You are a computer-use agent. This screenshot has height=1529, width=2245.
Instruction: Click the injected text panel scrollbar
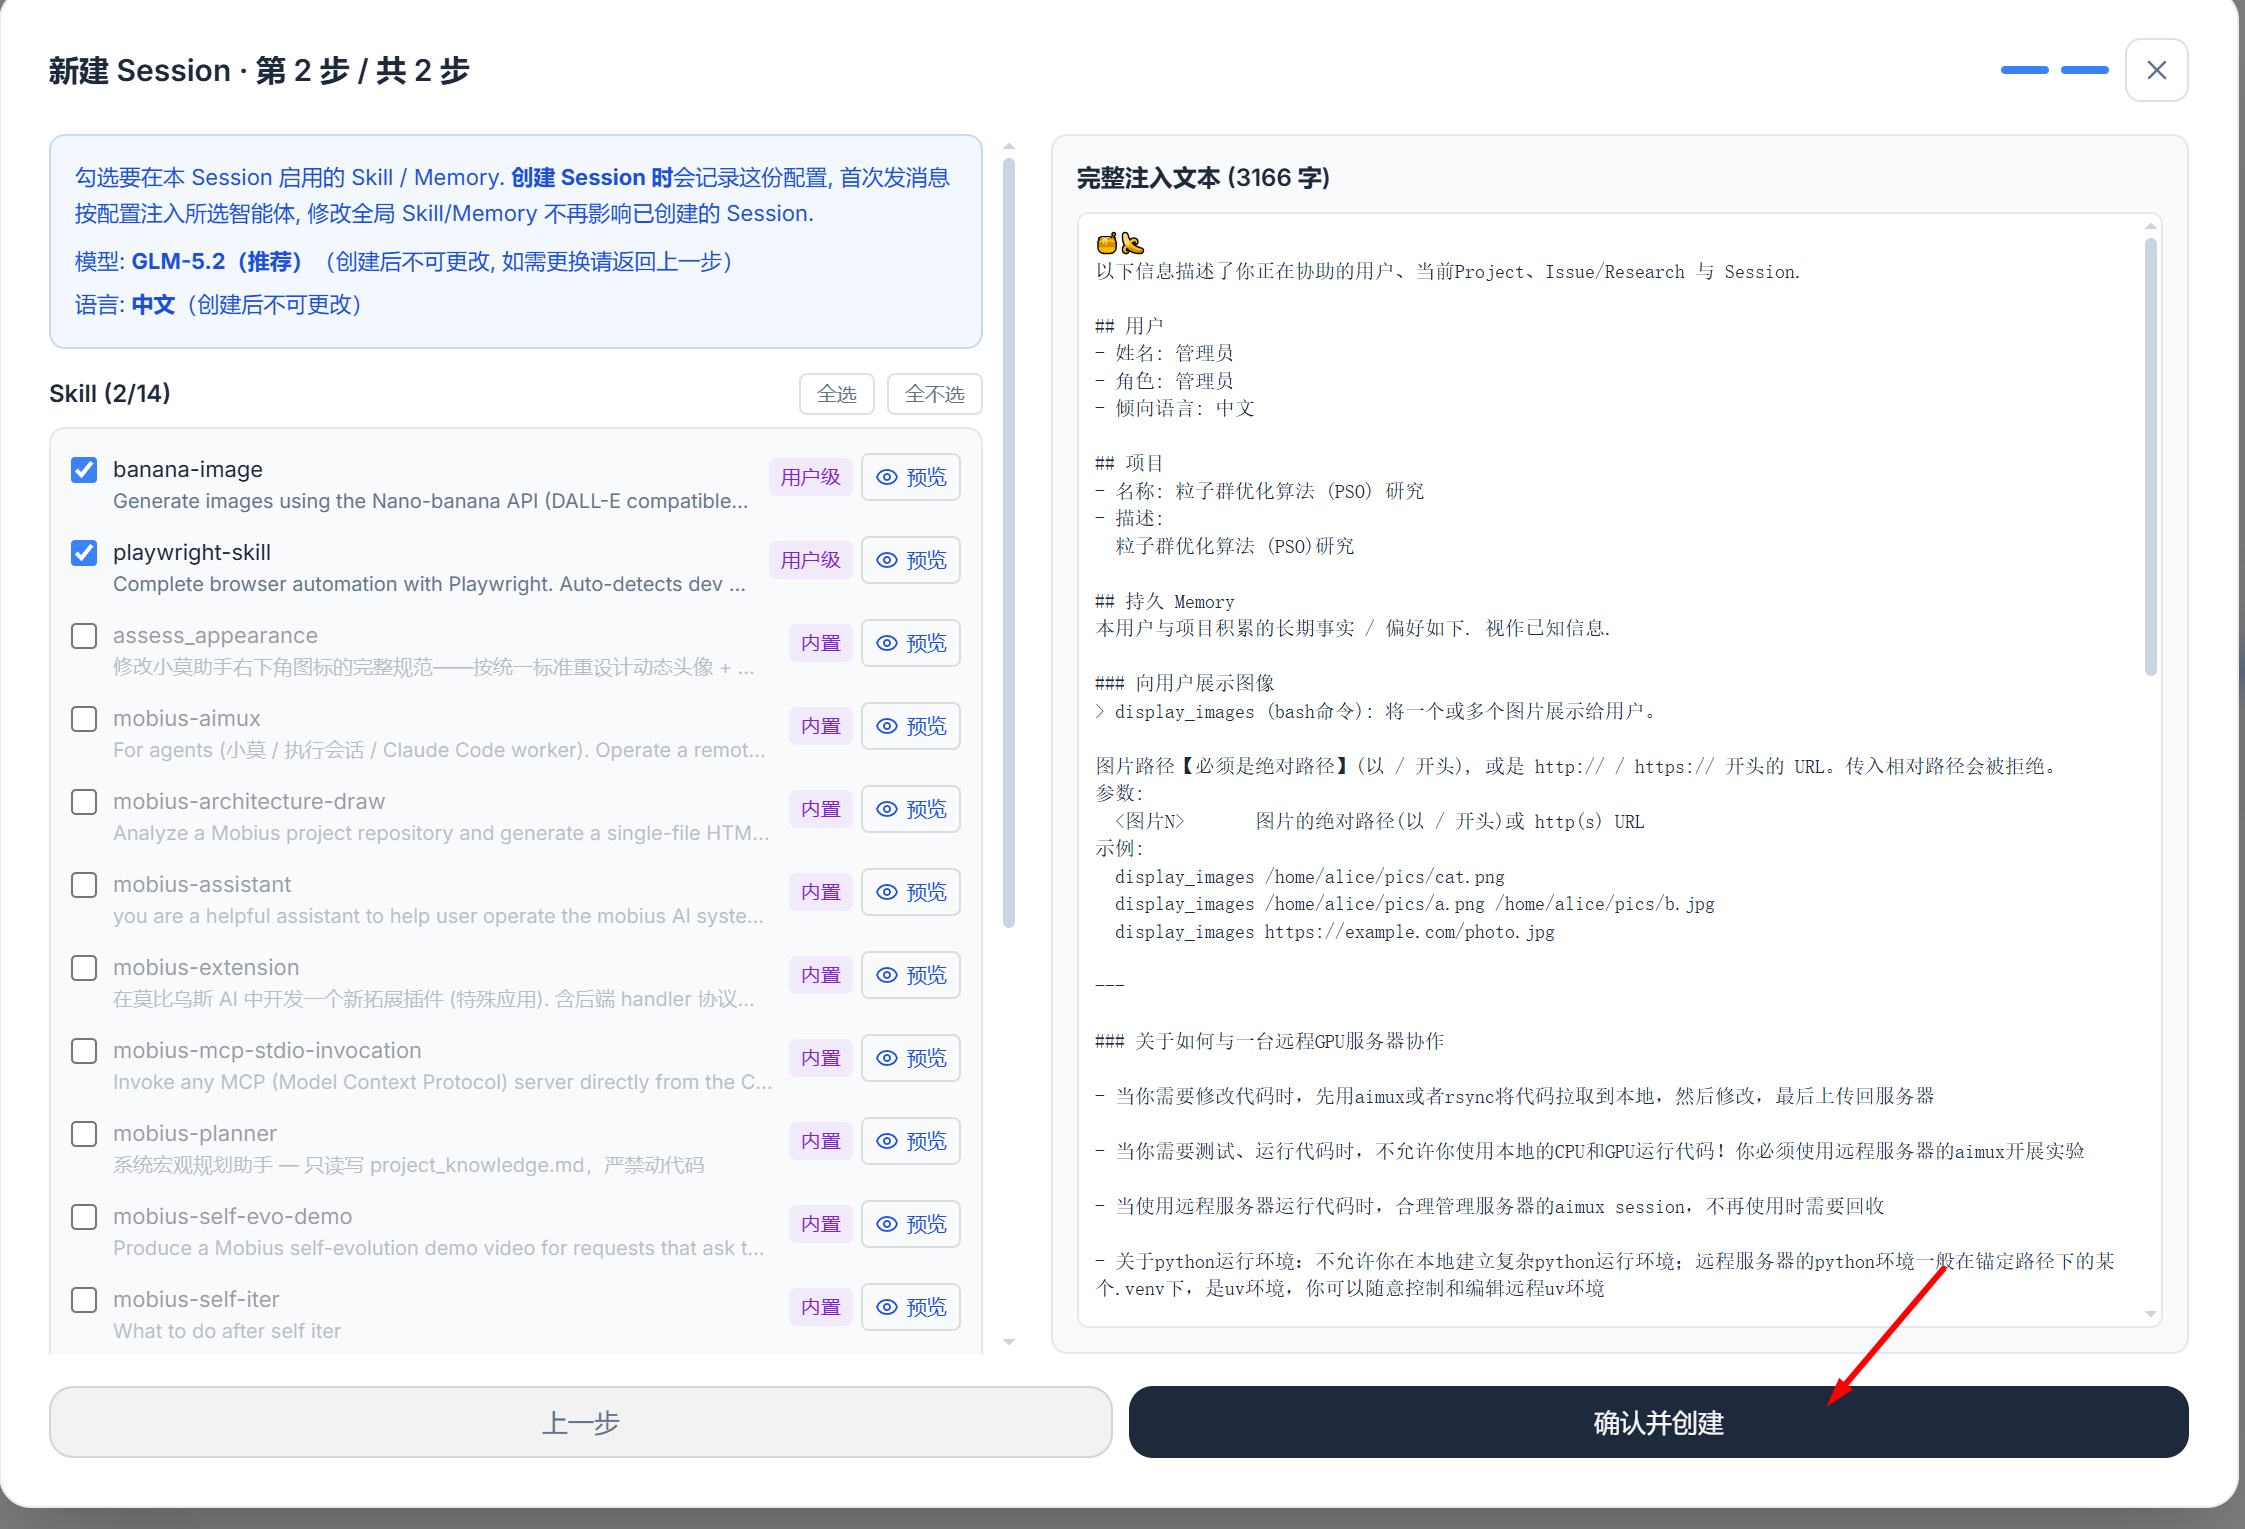click(2151, 455)
